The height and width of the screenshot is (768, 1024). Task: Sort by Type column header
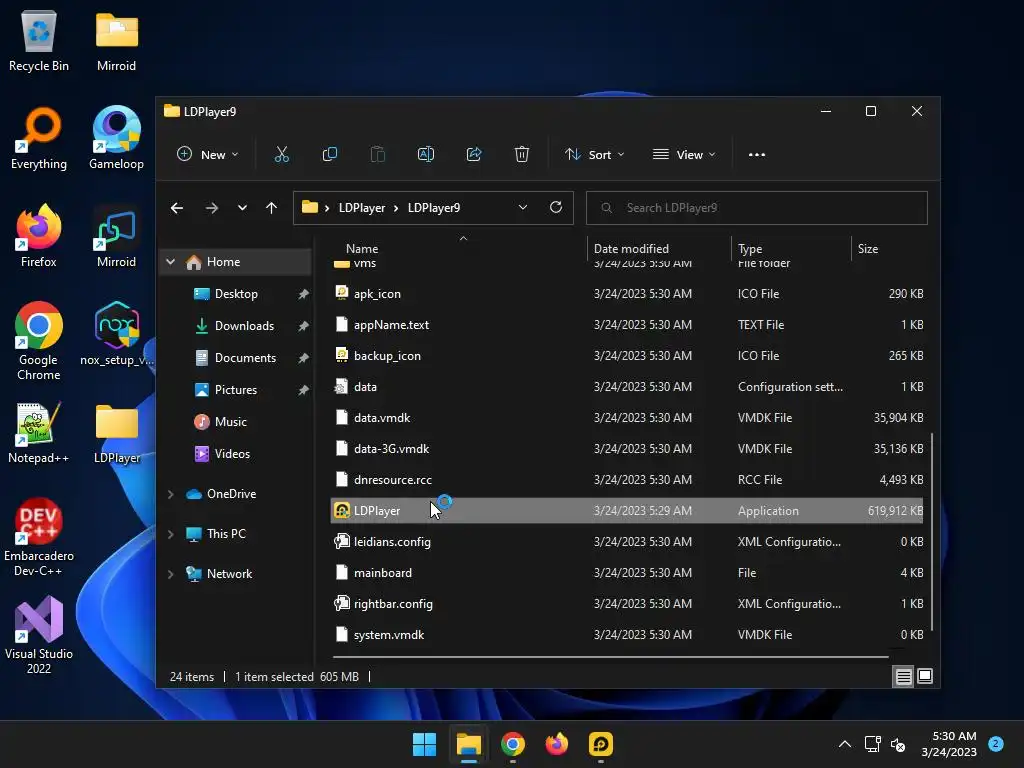(750, 249)
